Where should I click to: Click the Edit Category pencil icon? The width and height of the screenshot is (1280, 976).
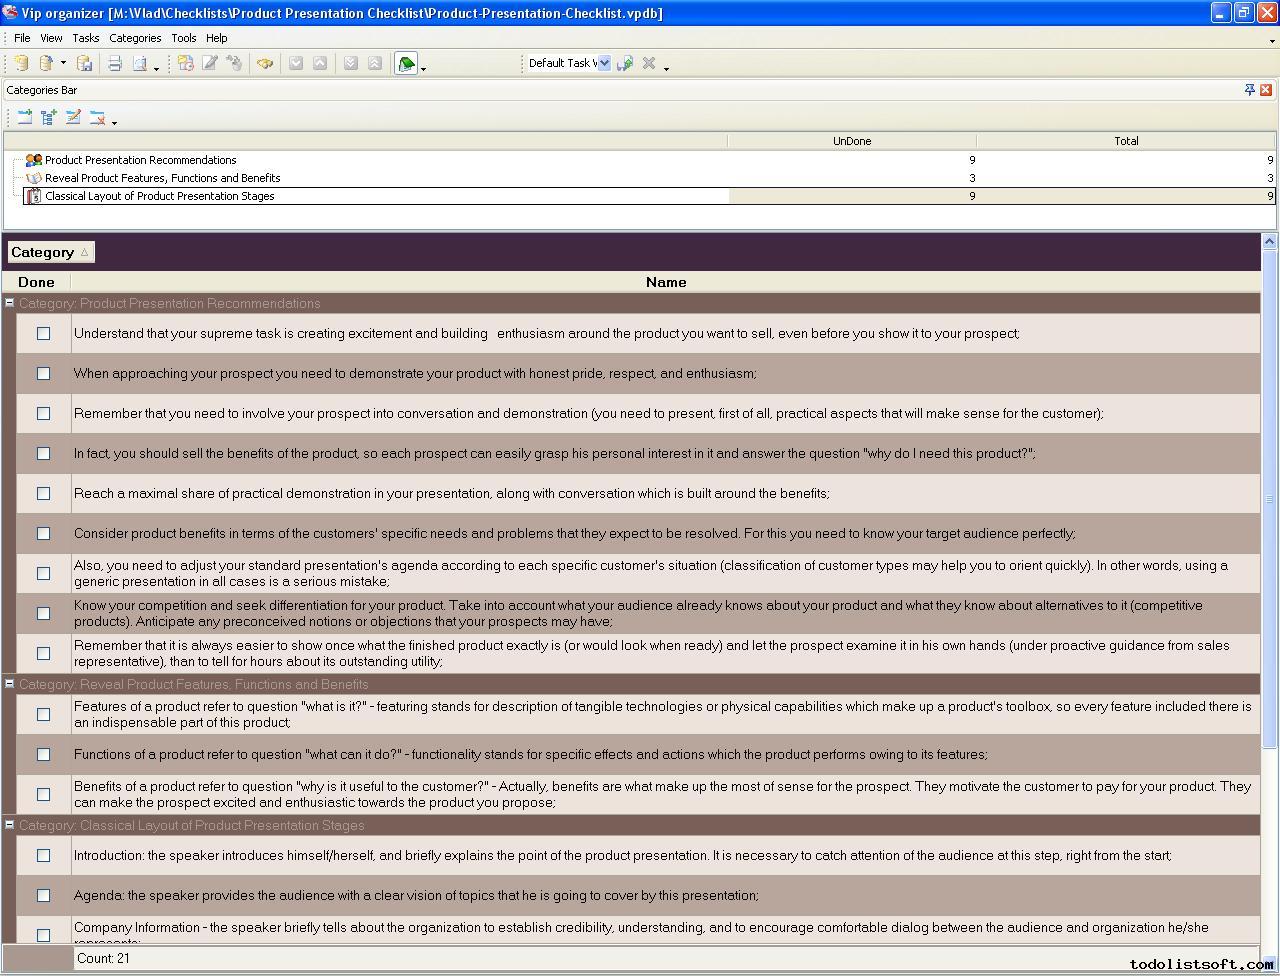[73, 117]
